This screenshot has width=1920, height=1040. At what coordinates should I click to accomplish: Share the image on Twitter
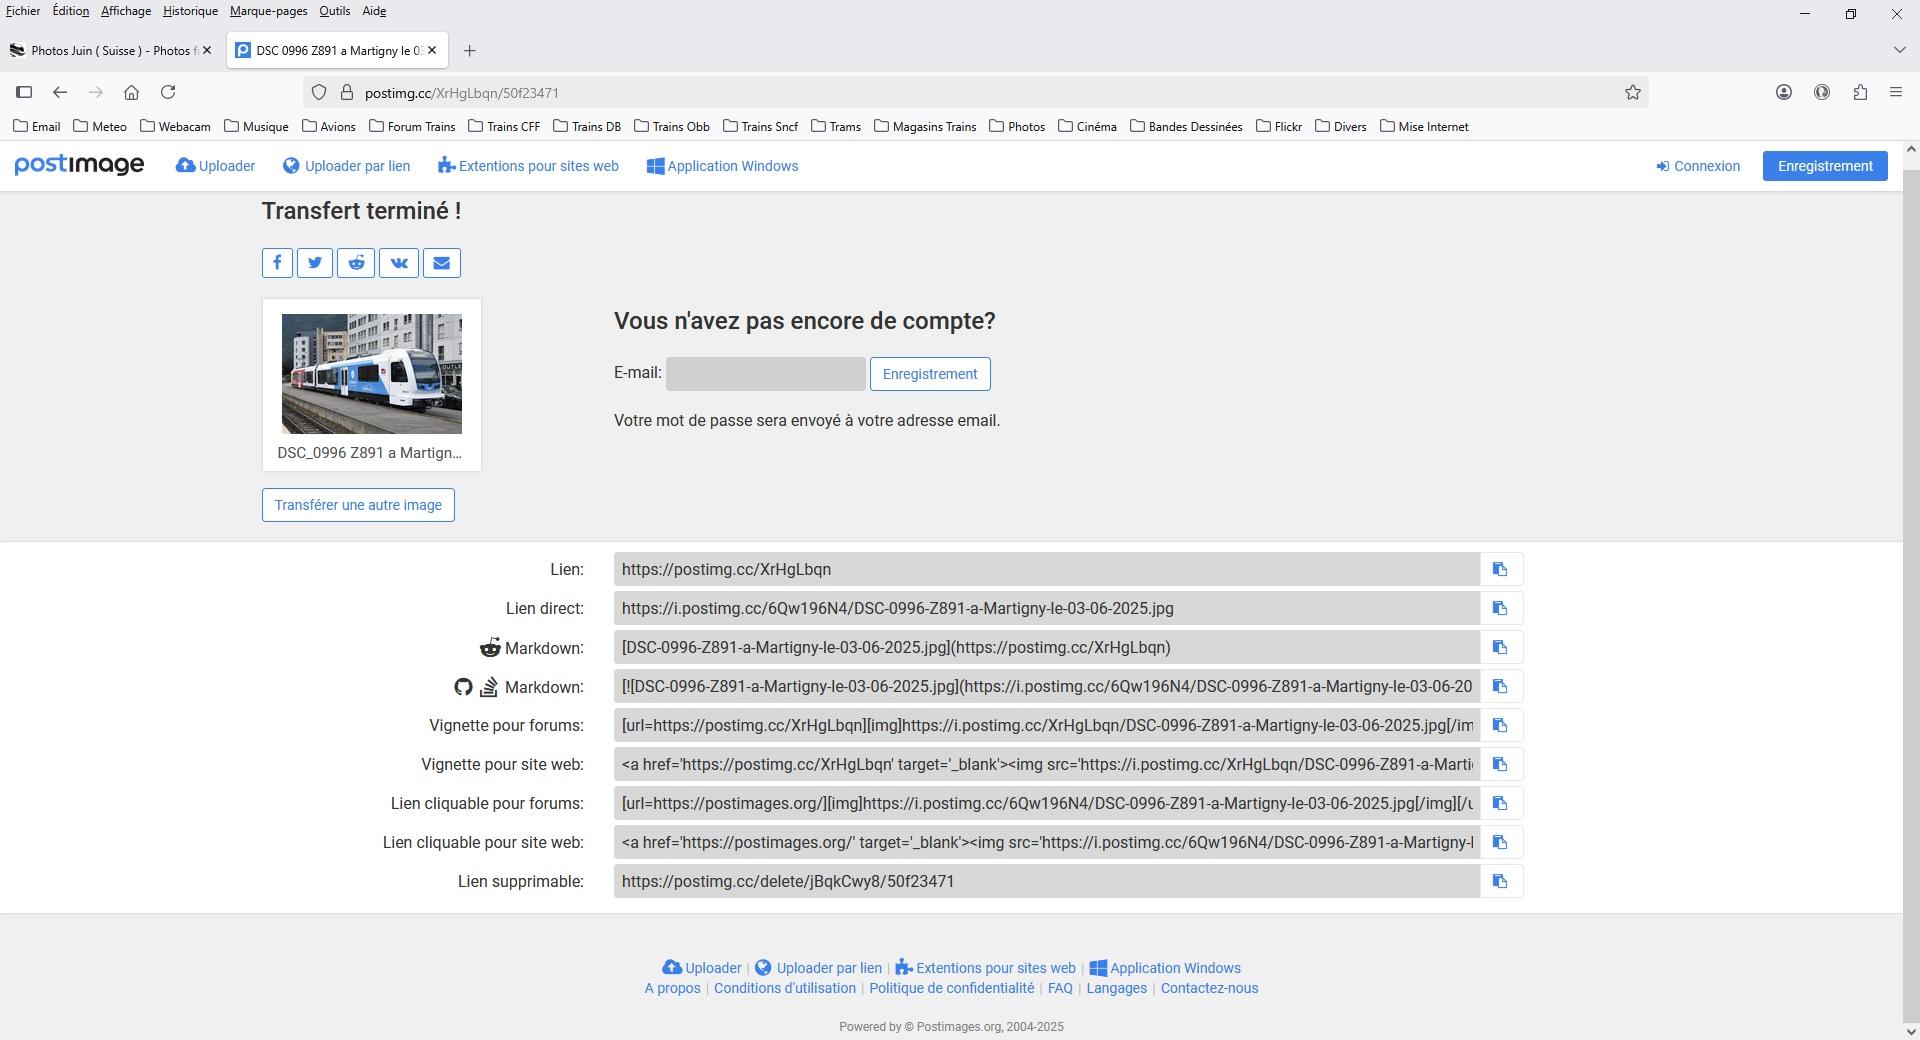click(x=315, y=263)
